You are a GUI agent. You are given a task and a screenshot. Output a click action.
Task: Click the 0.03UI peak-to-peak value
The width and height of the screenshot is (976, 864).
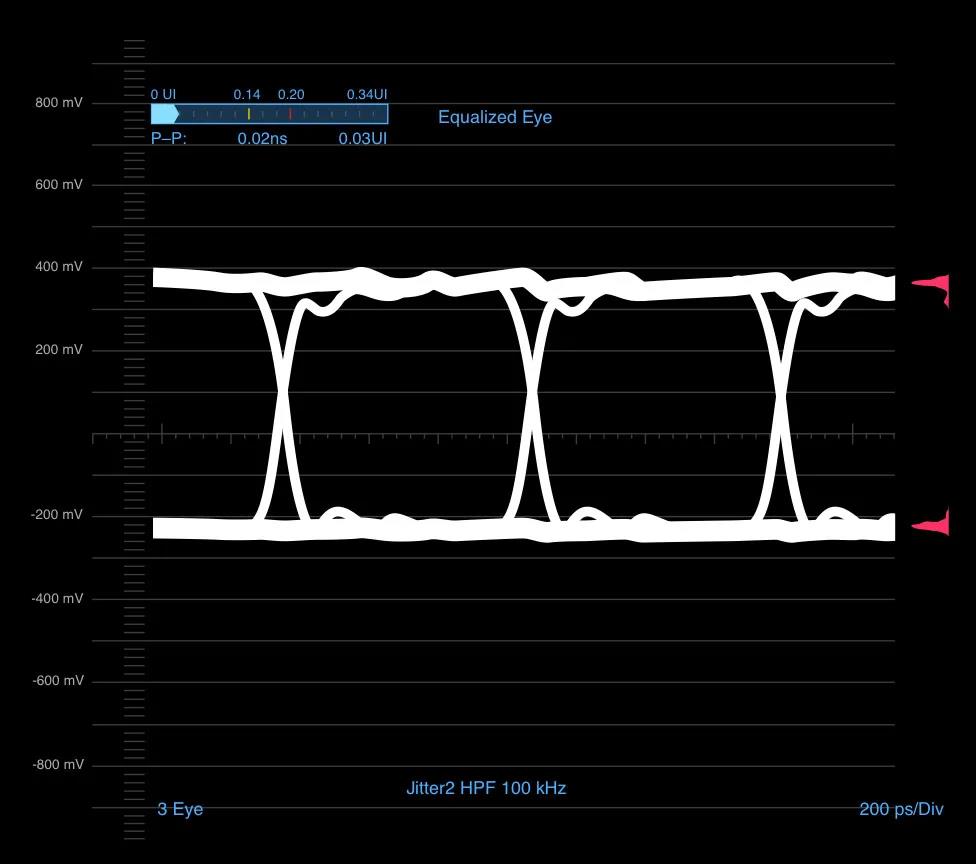363,138
